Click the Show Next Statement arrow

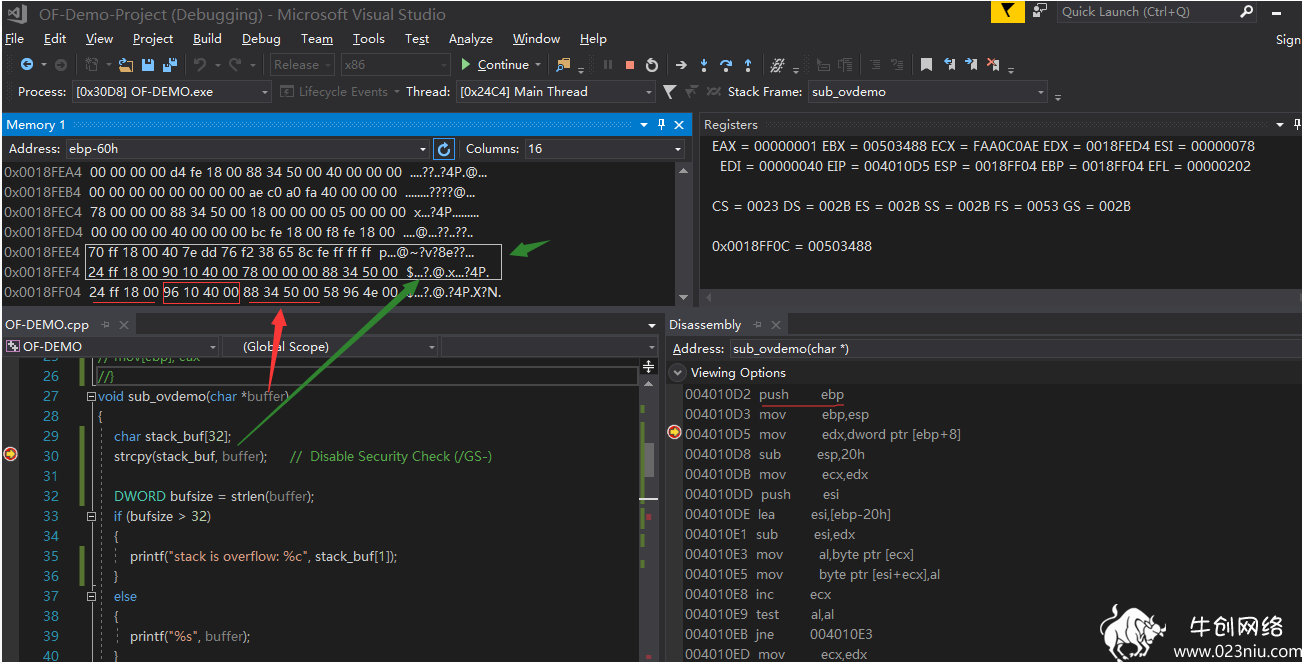point(681,65)
